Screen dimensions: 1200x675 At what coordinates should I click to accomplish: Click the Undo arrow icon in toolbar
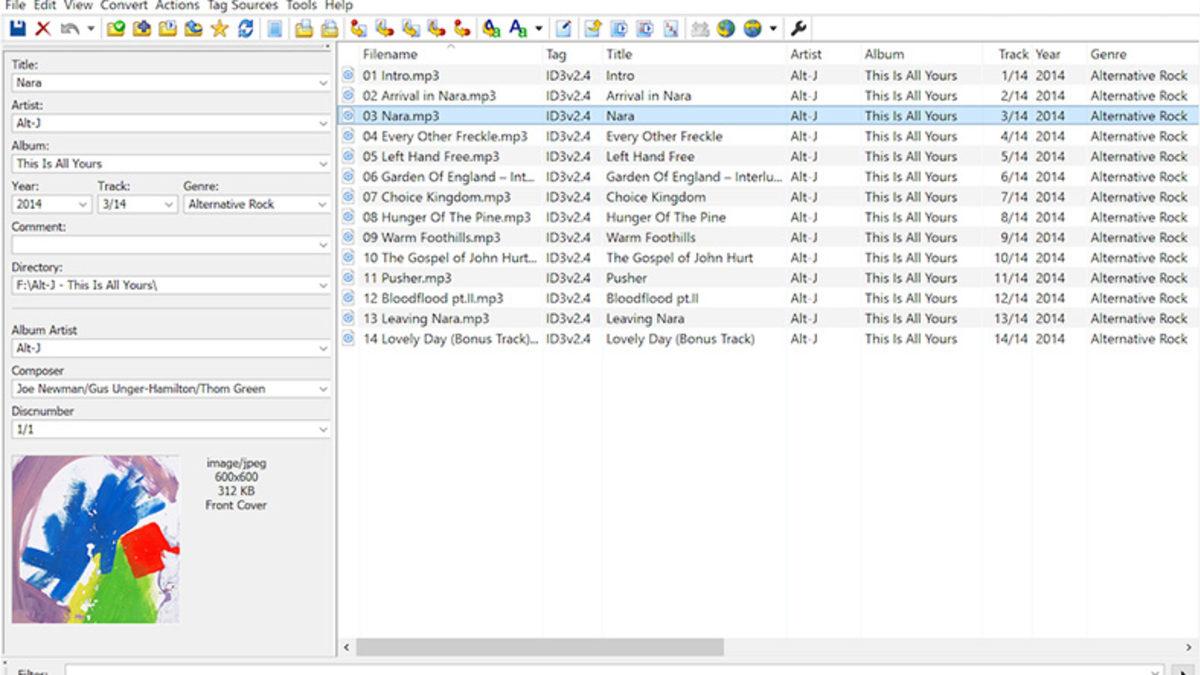(x=69, y=29)
